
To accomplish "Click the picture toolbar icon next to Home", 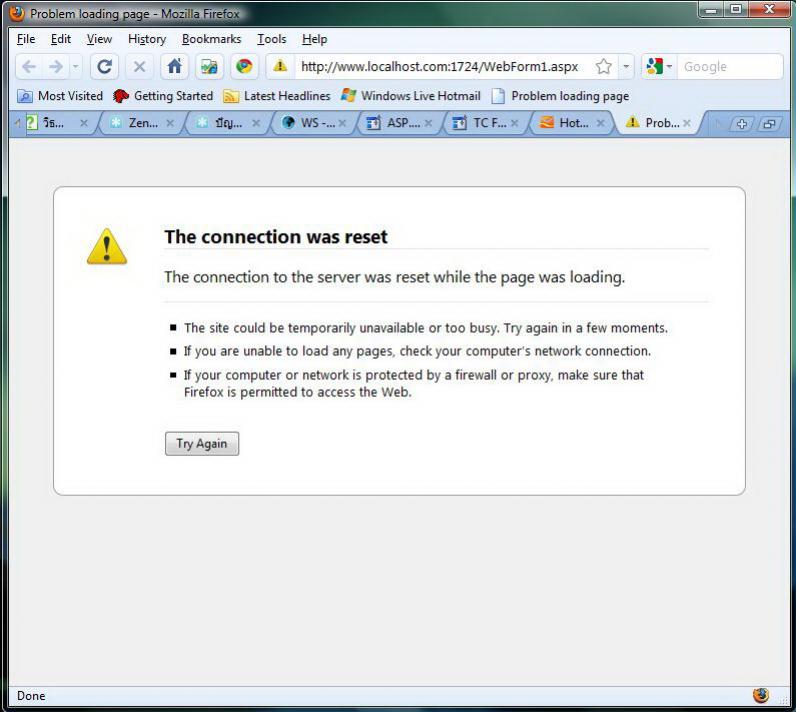I will [x=209, y=66].
